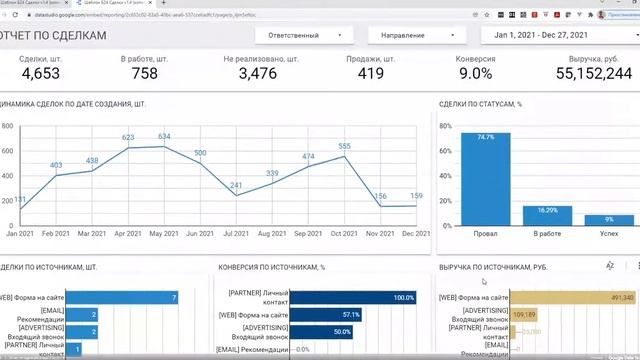Click the ОТЧЕТ ПО СДЕЛКАМ report title
Viewport: 640px width, 360px height.
tap(53, 36)
